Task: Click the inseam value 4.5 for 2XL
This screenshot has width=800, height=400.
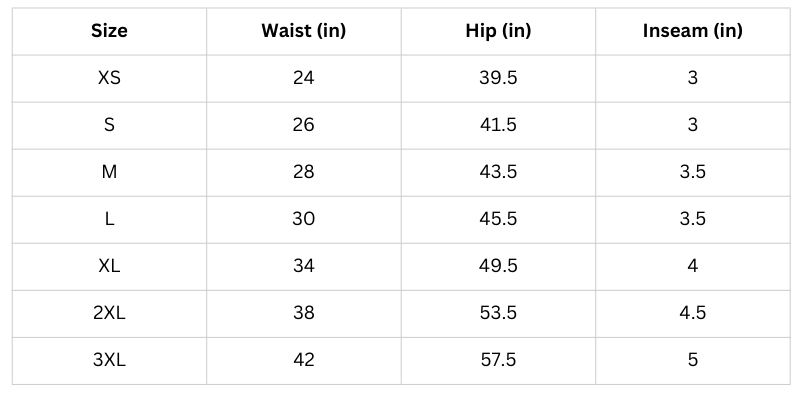Action: pyautogui.click(x=693, y=313)
